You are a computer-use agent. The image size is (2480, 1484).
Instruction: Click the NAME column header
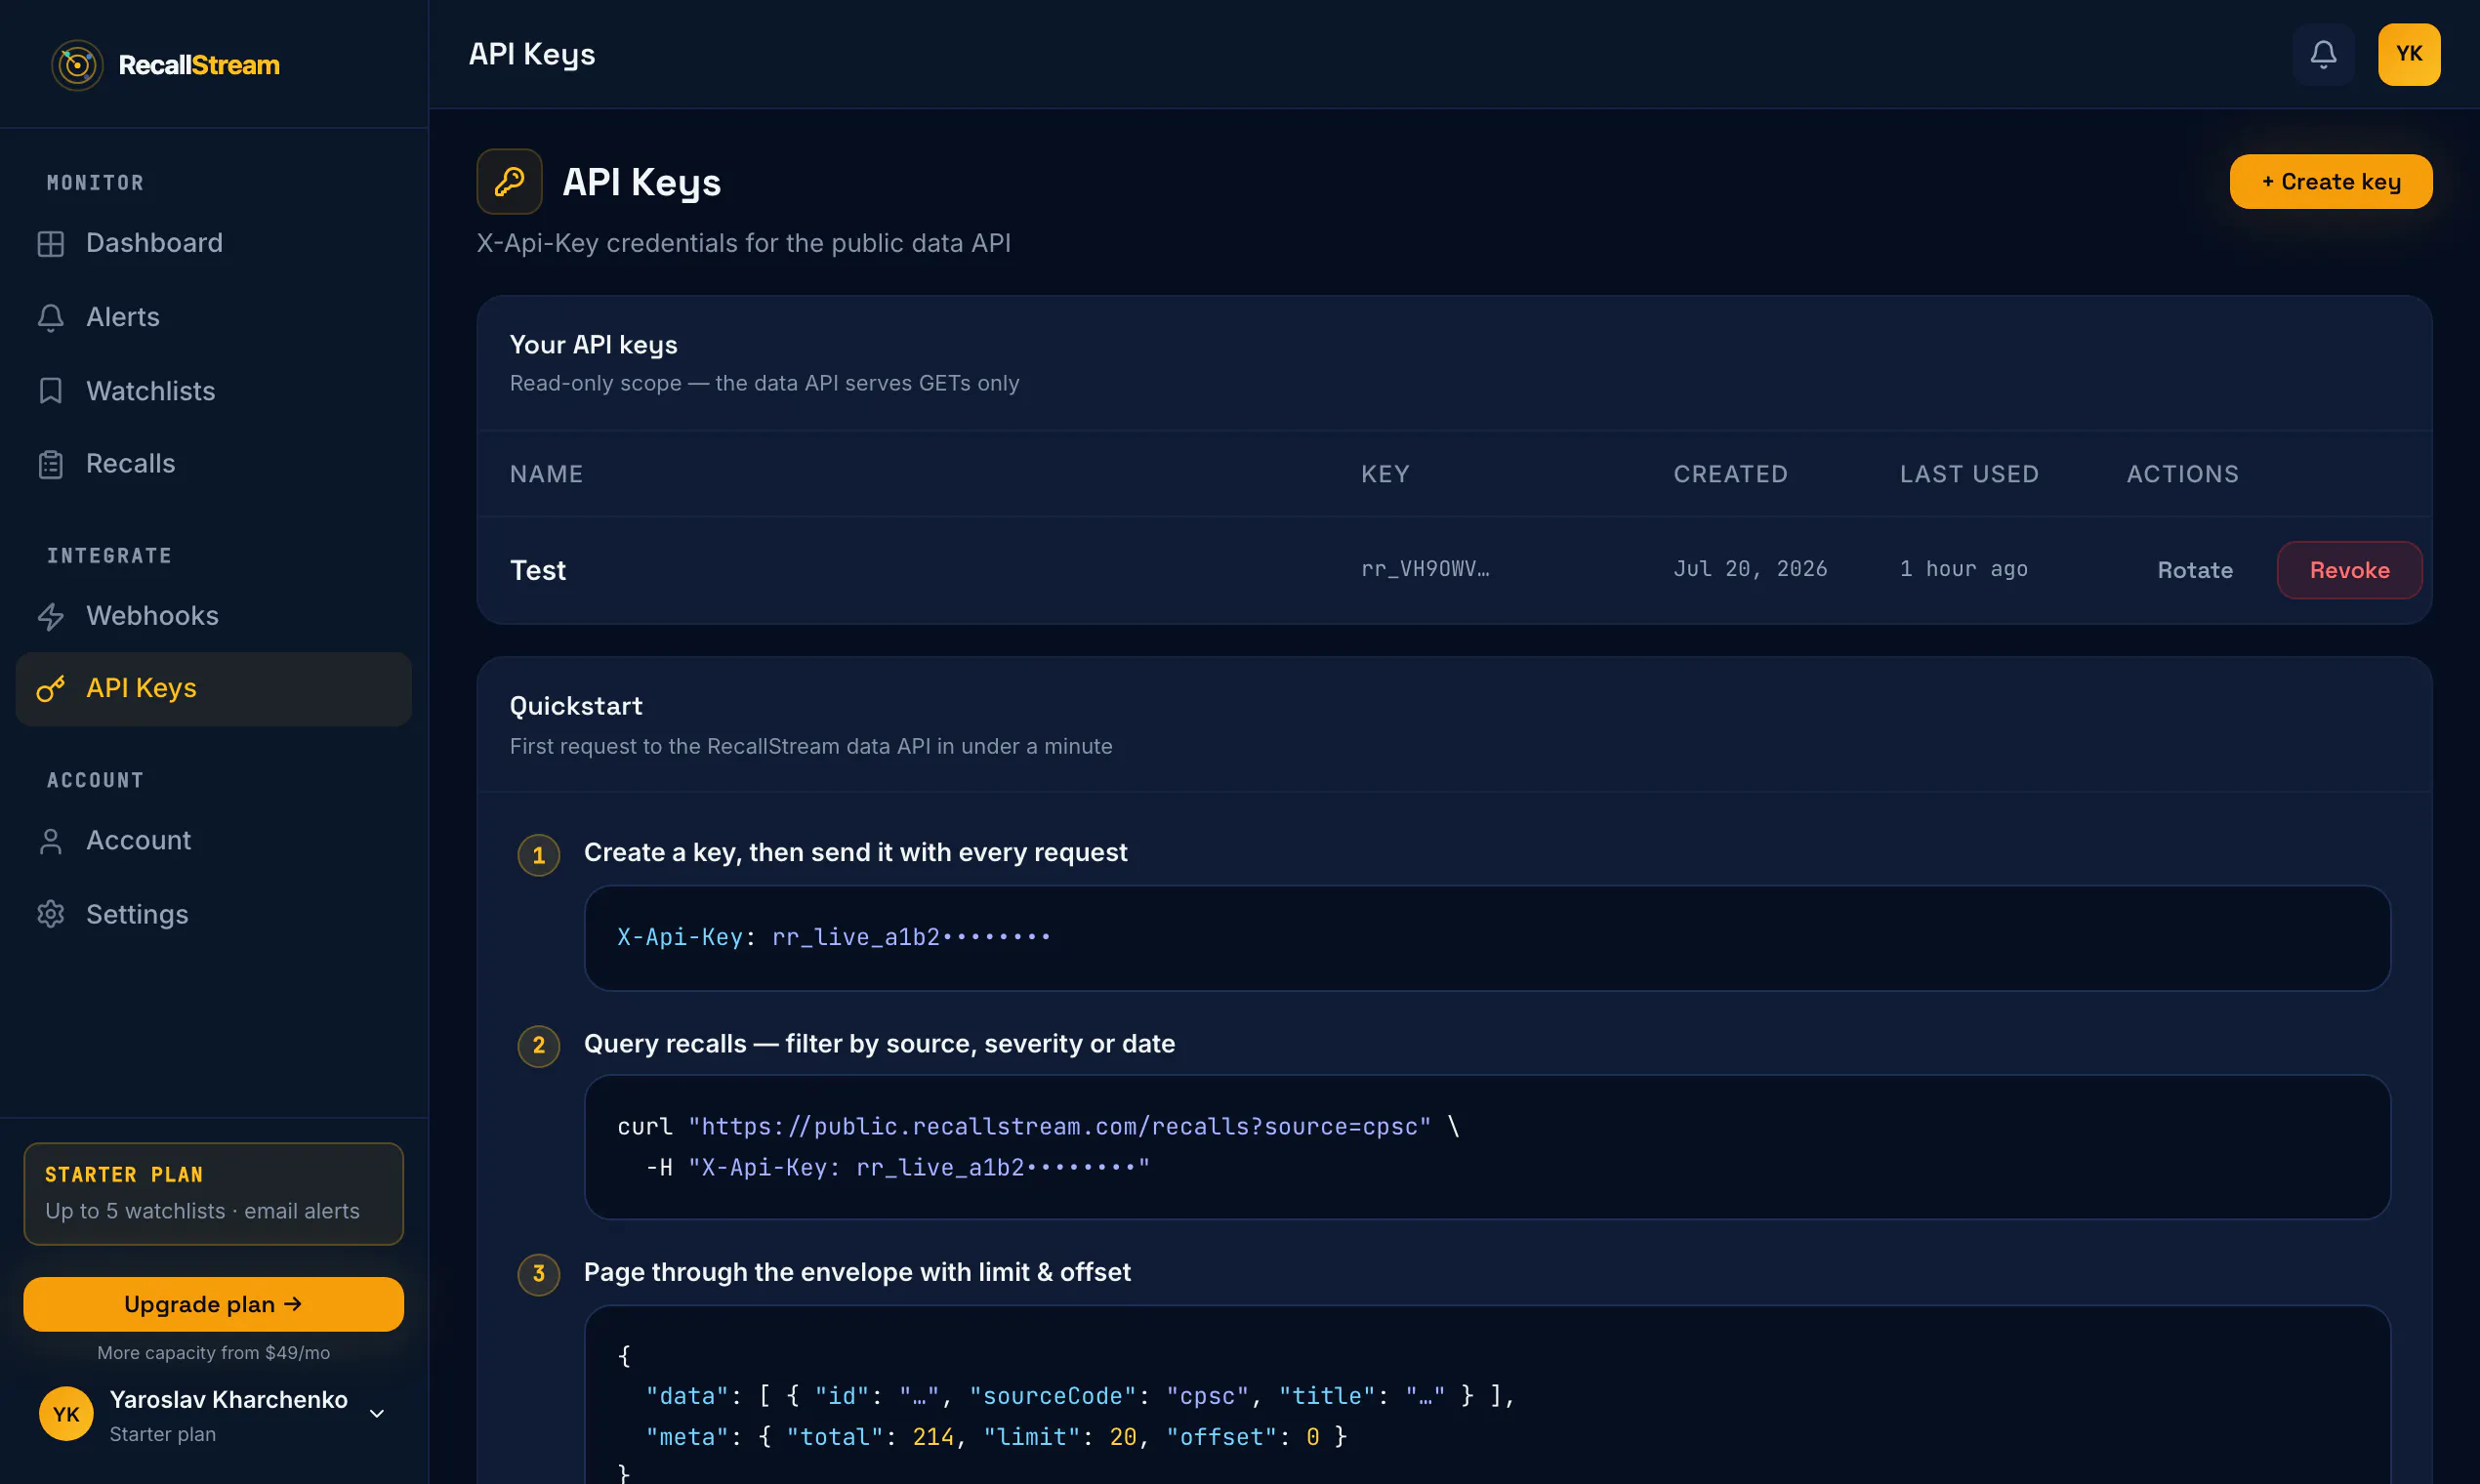click(546, 474)
